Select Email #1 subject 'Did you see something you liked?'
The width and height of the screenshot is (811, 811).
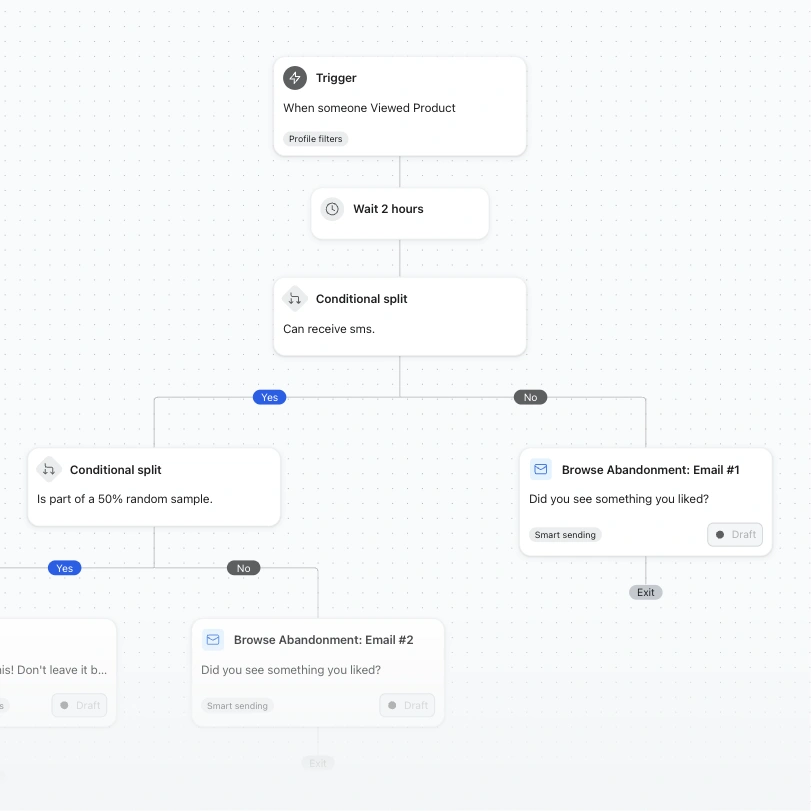619,499
